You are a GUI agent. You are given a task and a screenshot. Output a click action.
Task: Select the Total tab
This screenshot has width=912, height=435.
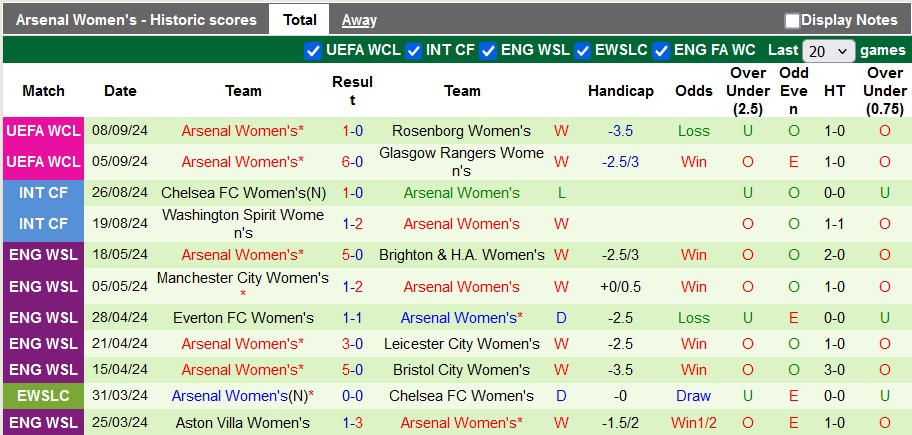pos(299,19)
